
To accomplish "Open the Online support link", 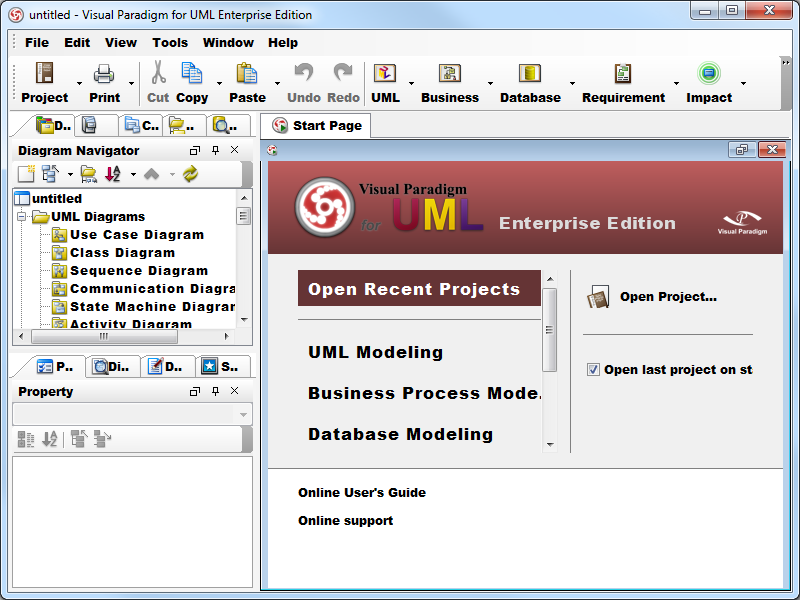I will tap(345, 520).
